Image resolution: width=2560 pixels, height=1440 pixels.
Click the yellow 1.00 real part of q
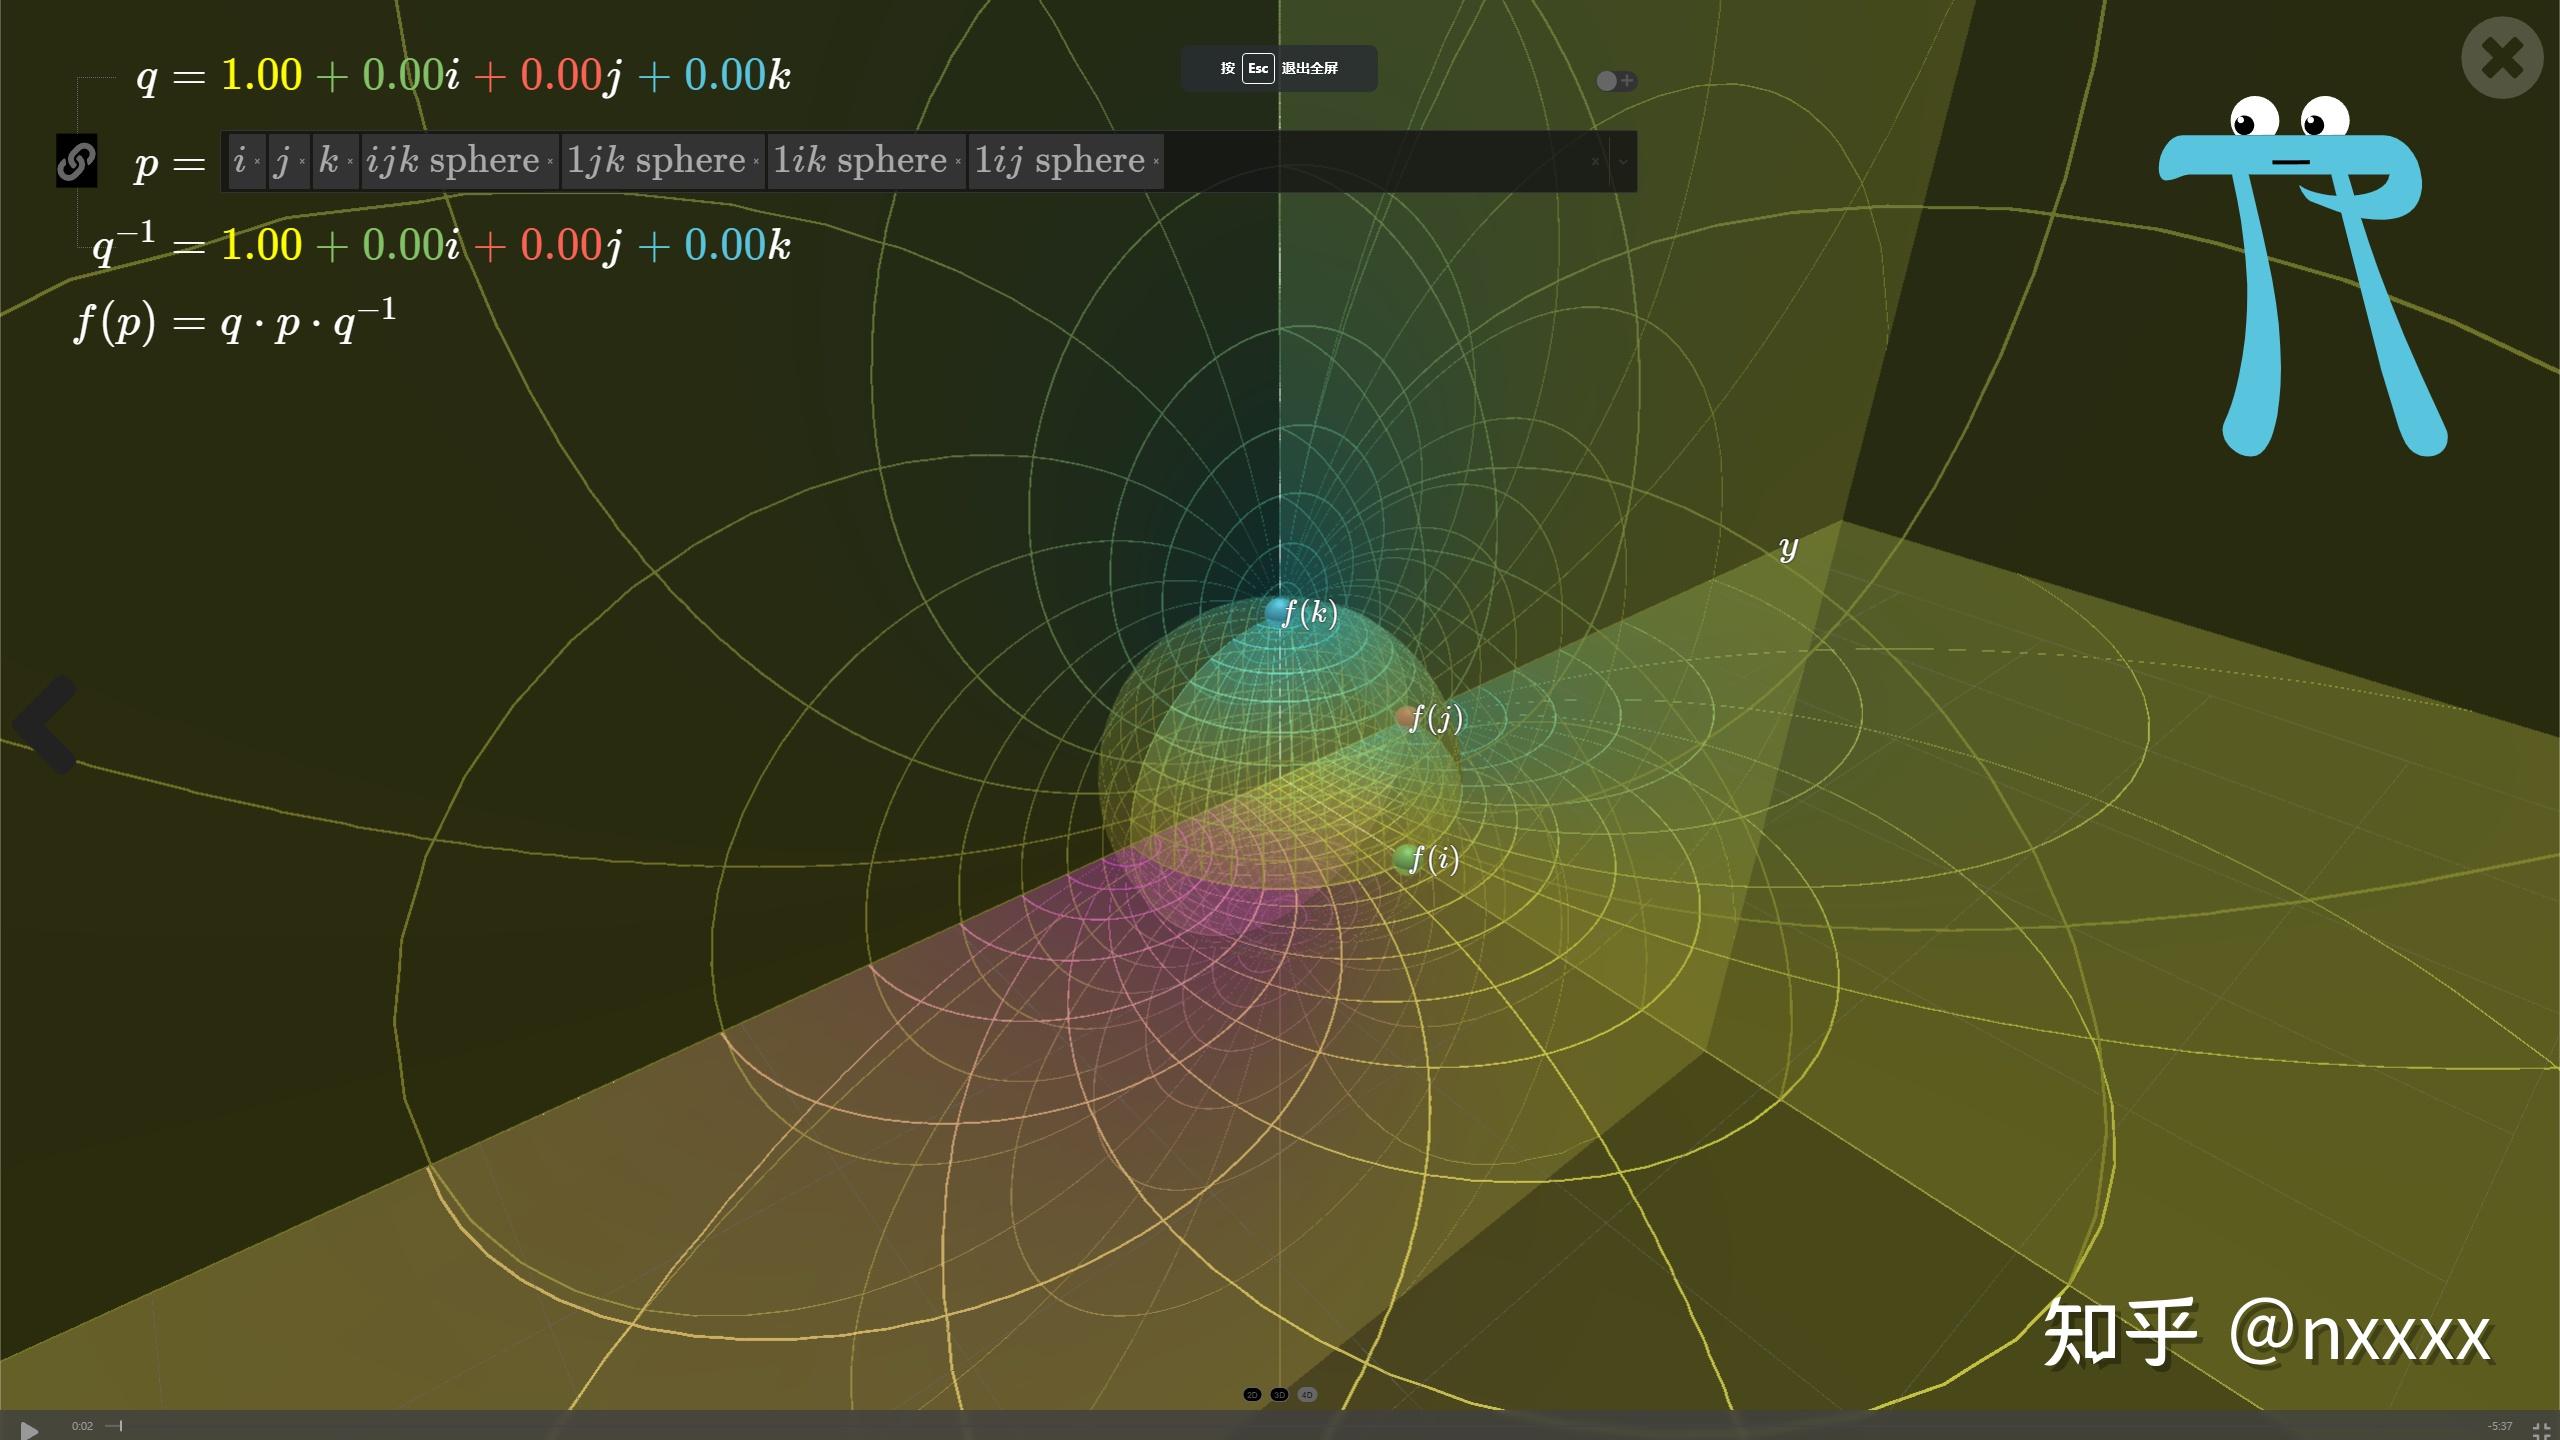(x=261, y=76)
